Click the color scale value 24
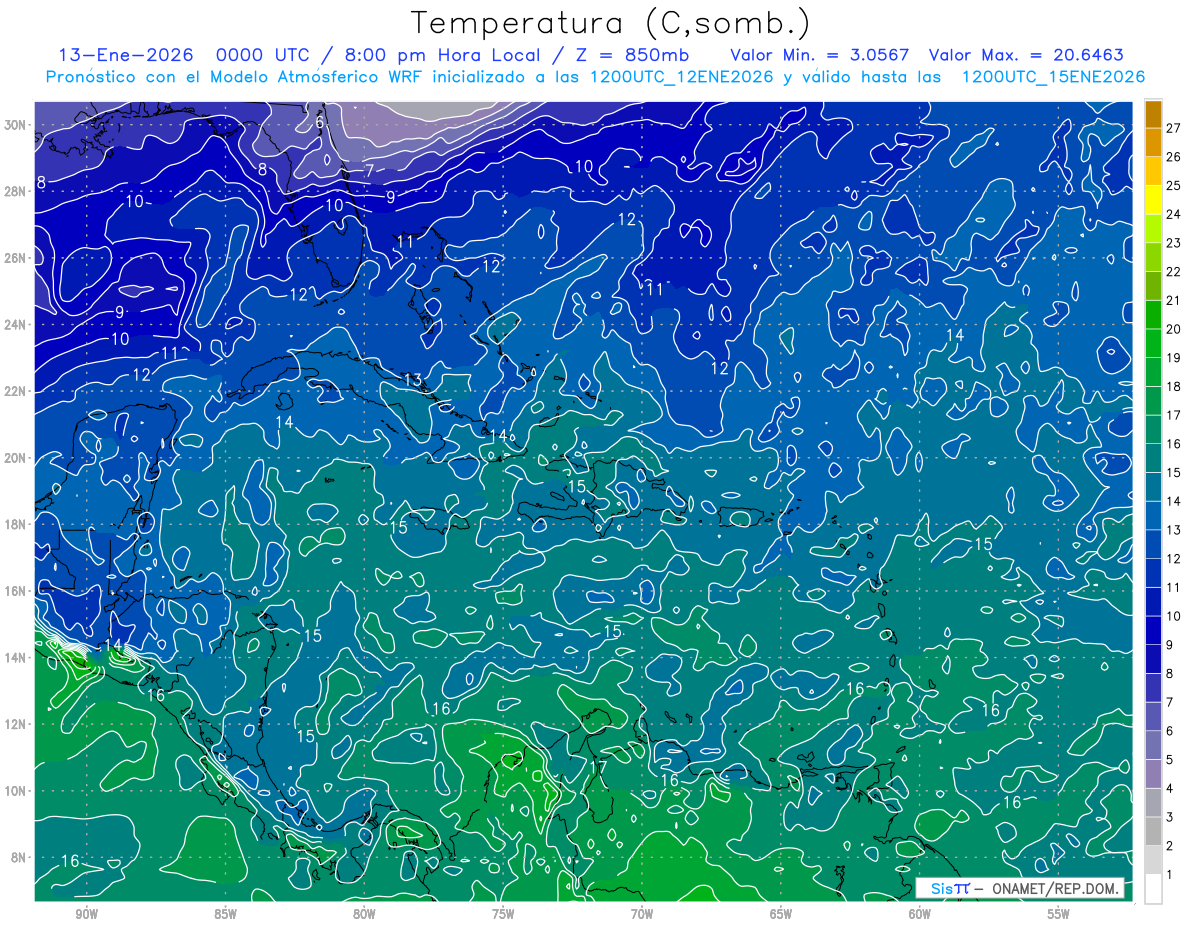This screenshot has width=1200, height=927. tap(1175, 214)
